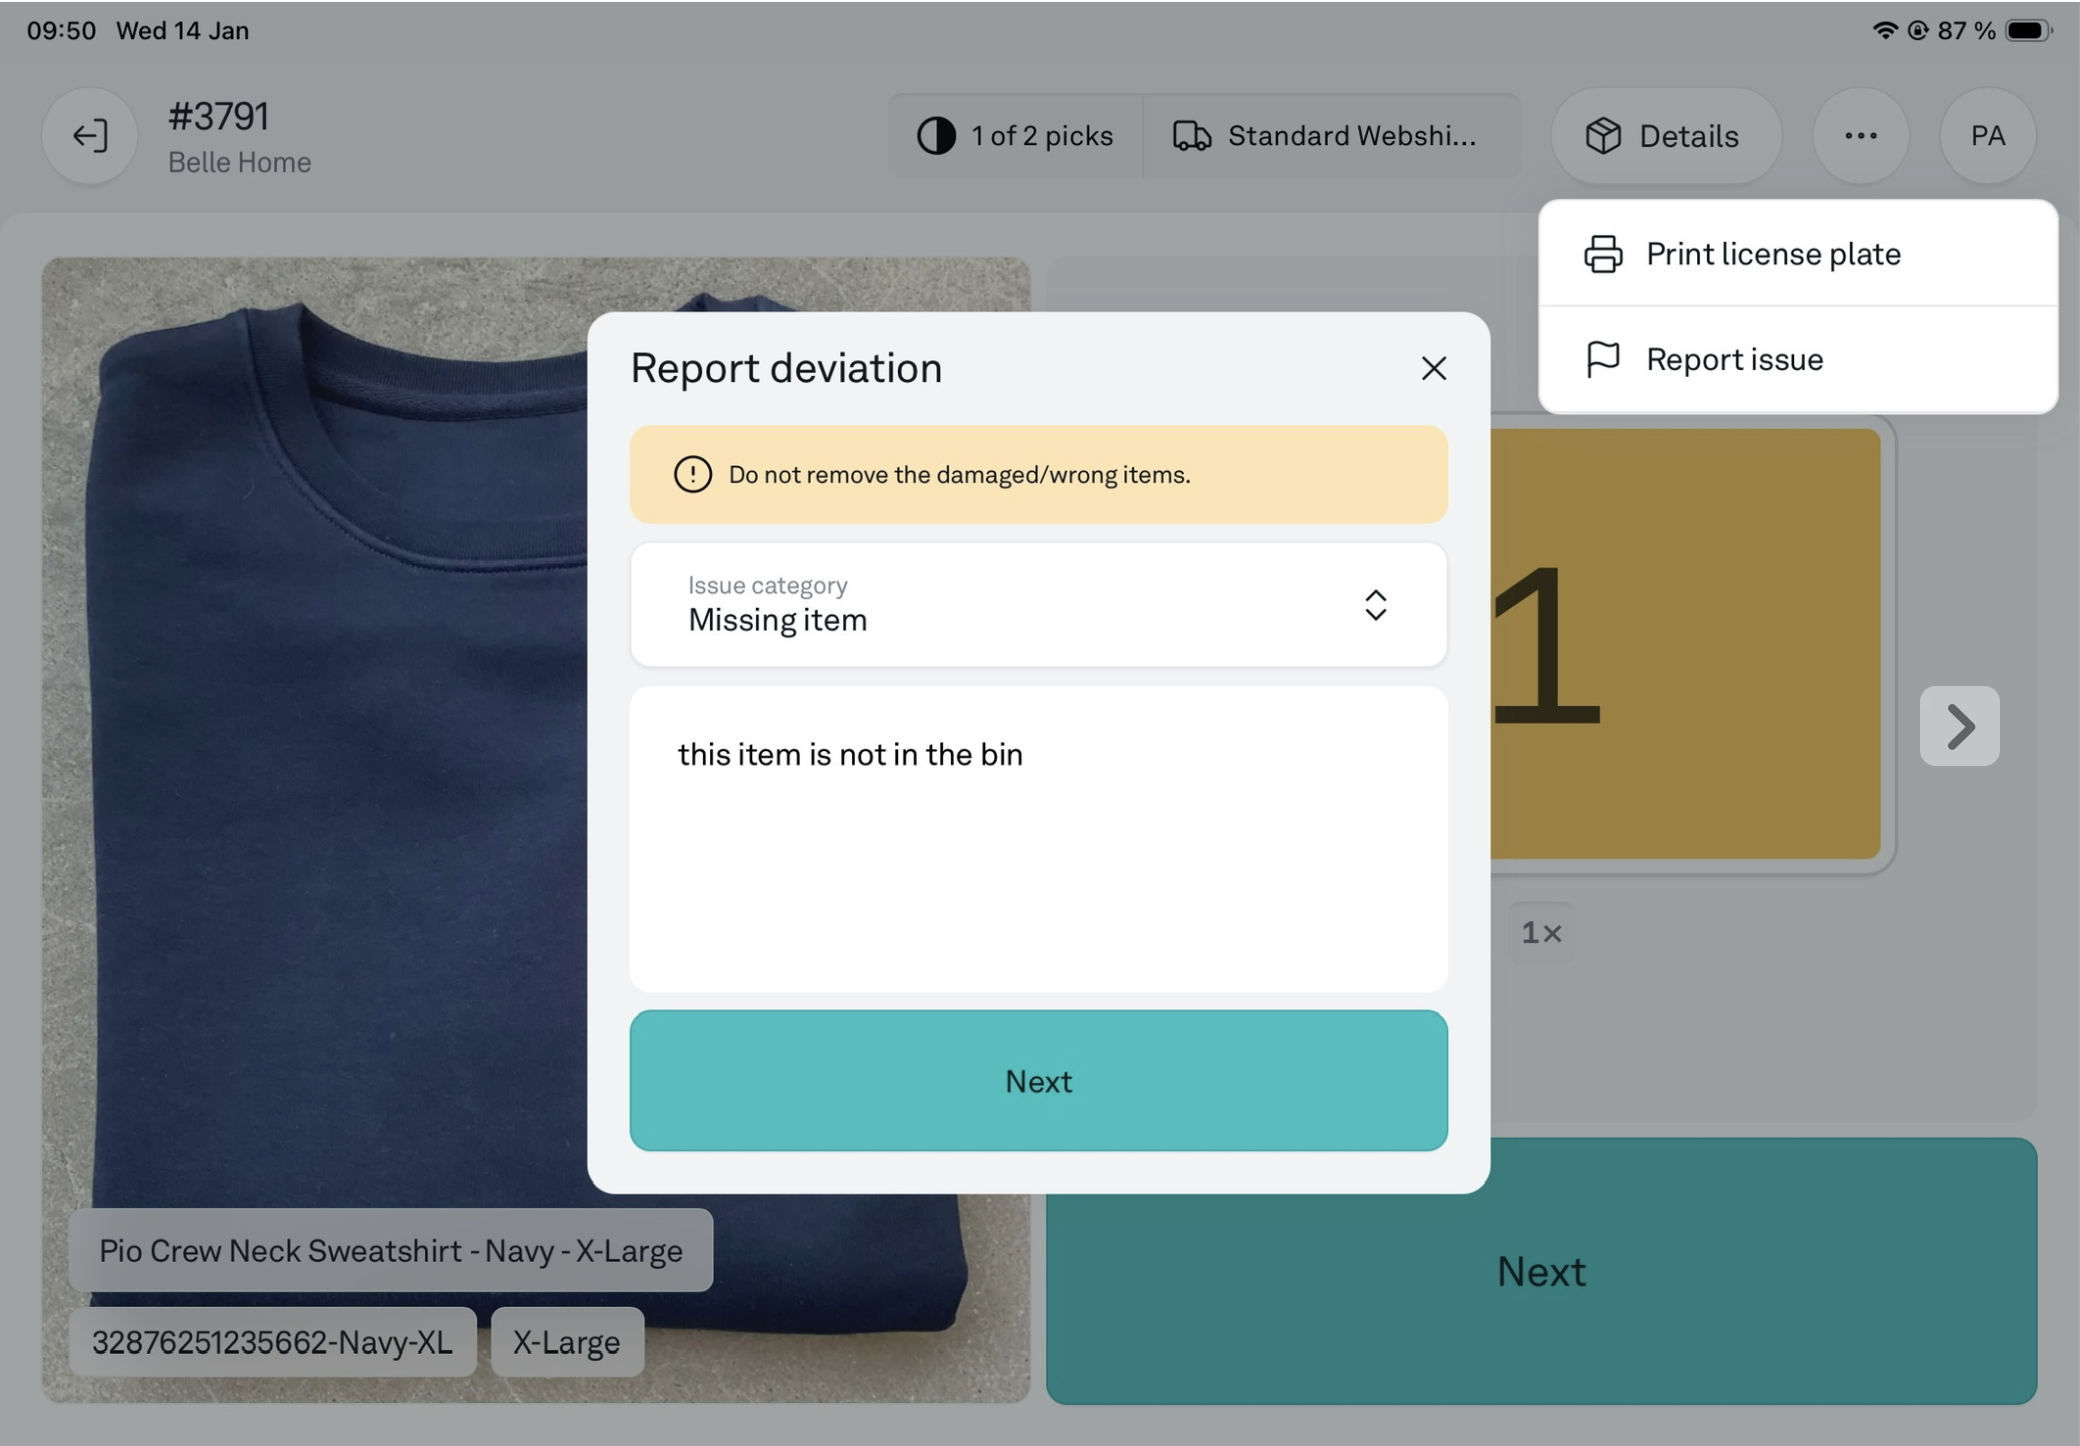The width and height of the screenshot is (2080, 1446).
Task: Click the printer icon in menu
Action: click(1603, 254)
